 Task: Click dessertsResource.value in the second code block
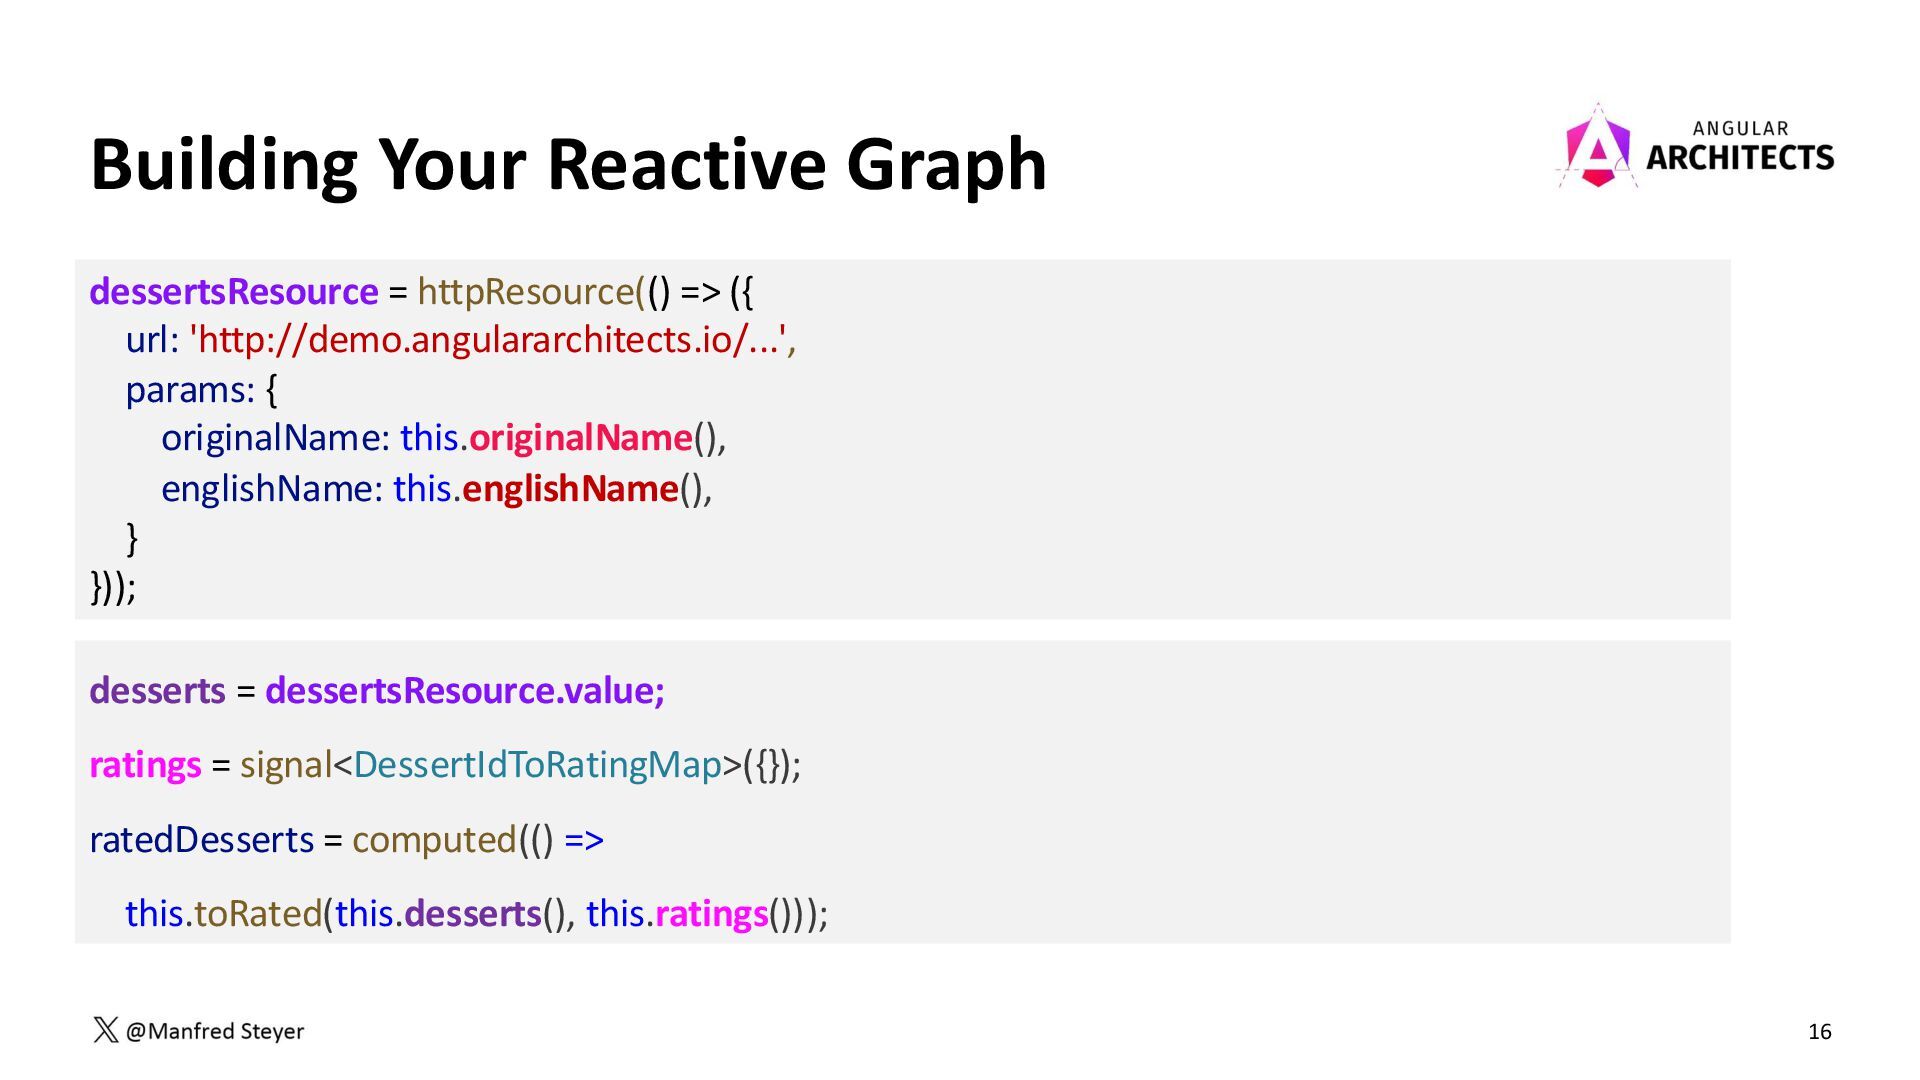point(464,690)
